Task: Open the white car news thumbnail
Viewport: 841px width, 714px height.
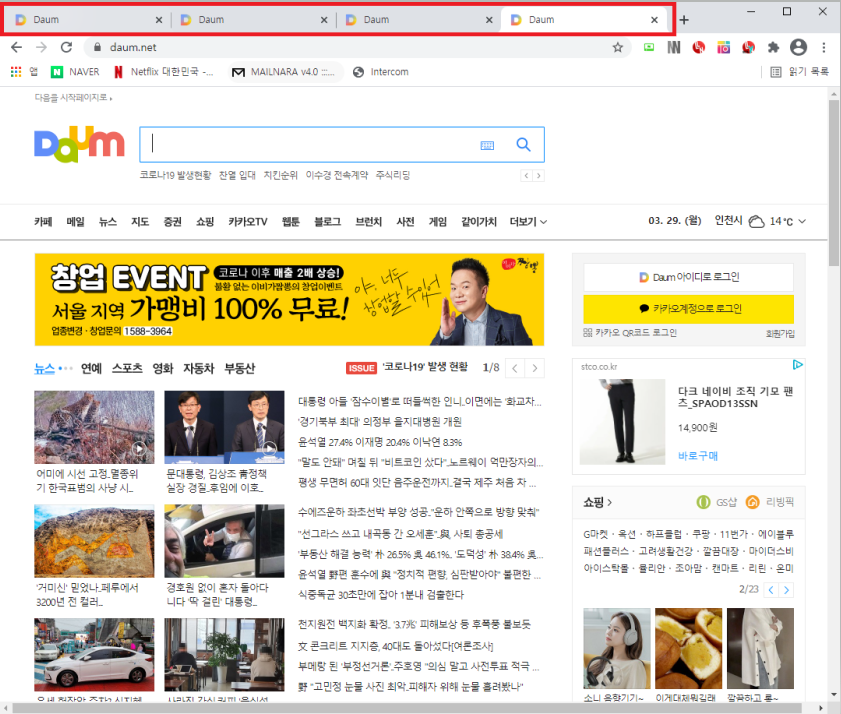Action: pos(94,654)
